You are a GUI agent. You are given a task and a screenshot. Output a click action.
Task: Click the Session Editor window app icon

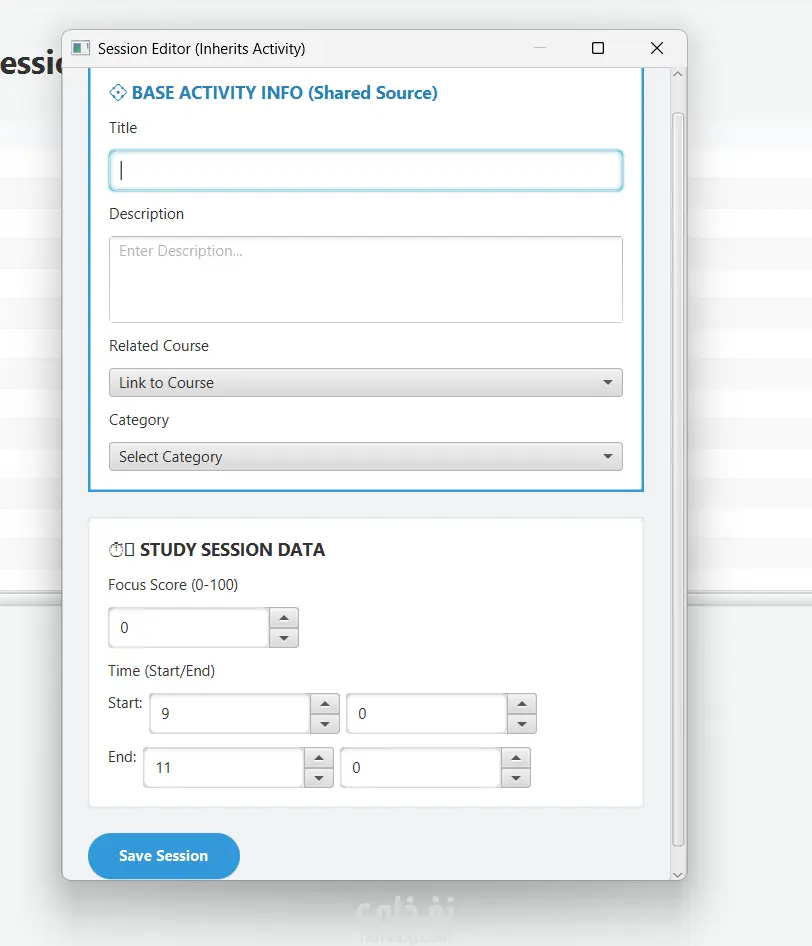click(81, 48)
